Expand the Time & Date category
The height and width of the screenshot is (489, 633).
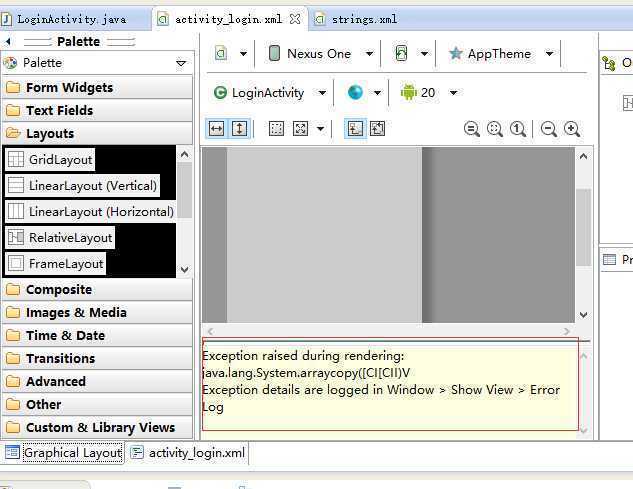(x=97, y=335)
